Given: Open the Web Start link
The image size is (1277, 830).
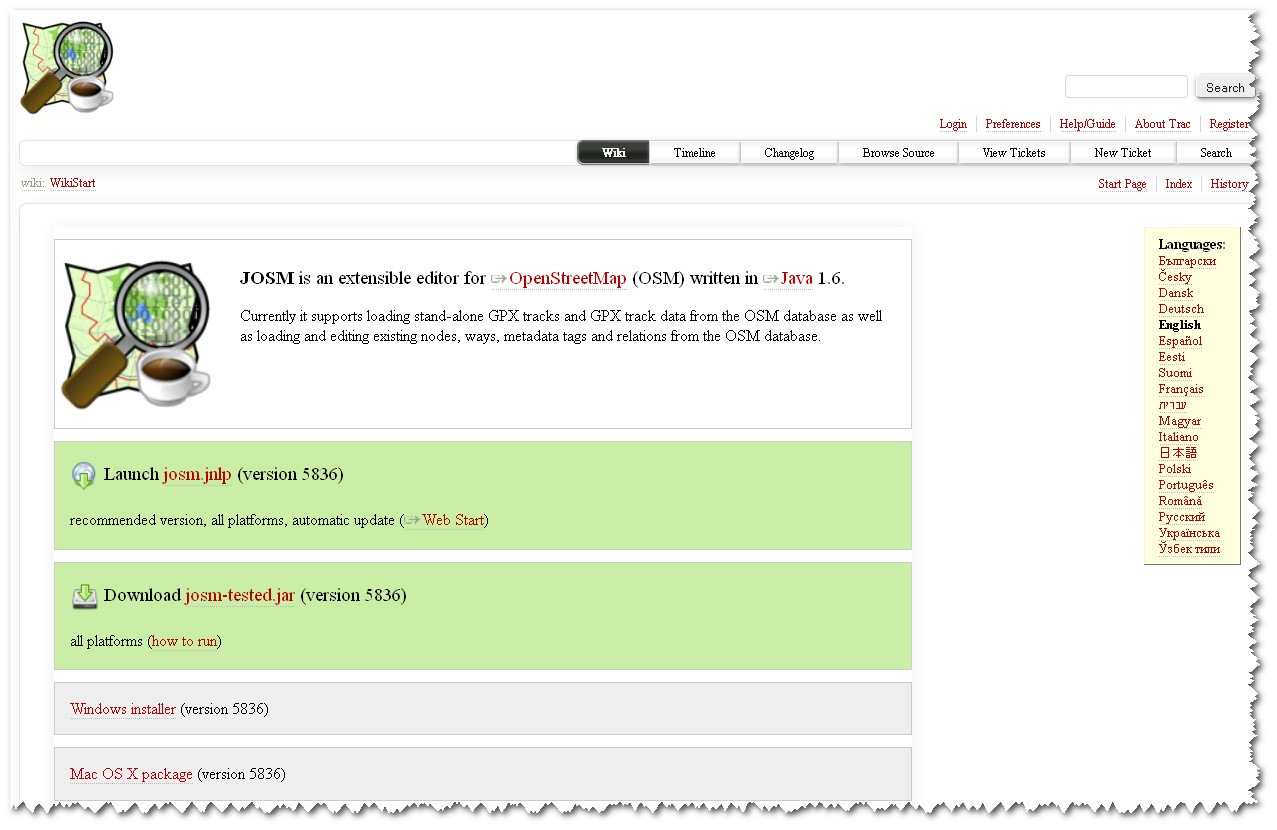Looking at the screenshot, I should 453,521.
